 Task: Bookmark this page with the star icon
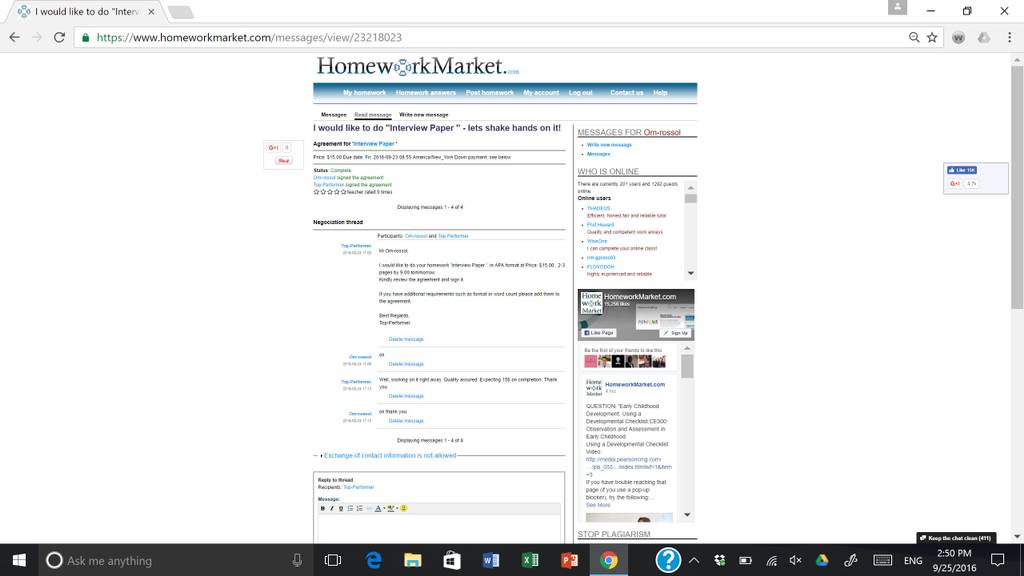932,37
